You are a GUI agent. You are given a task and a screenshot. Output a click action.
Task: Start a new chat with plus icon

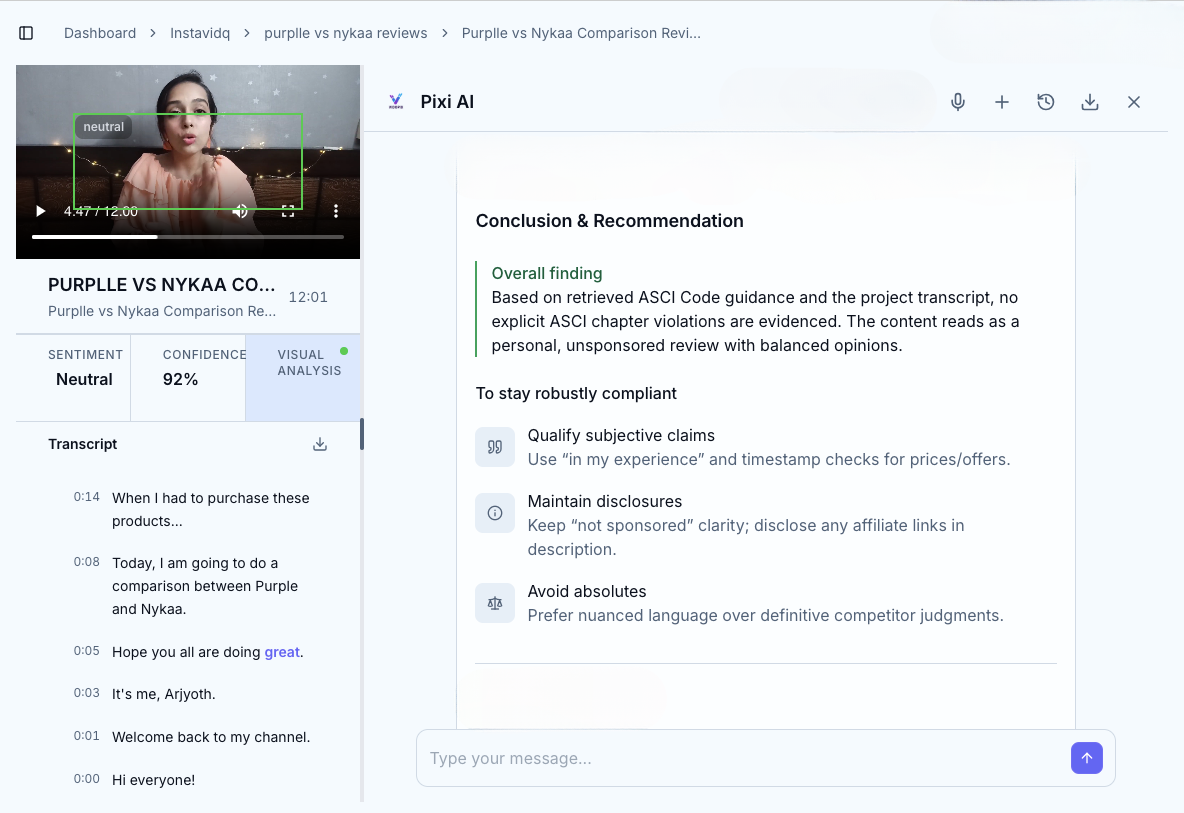pyautogui.click(x=1001, y=102)
